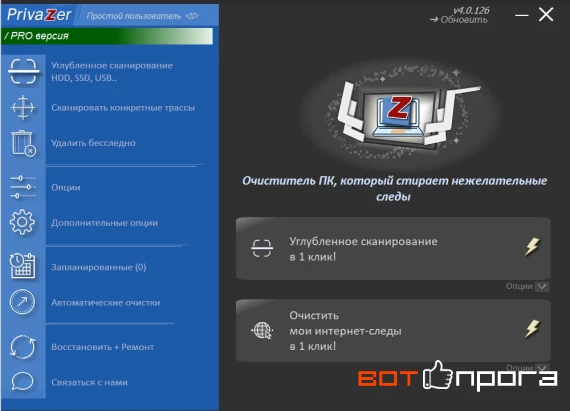
Task: Select the crosshair scan specific traces icon
Action: pyautogui.click(x=23, y=108)
